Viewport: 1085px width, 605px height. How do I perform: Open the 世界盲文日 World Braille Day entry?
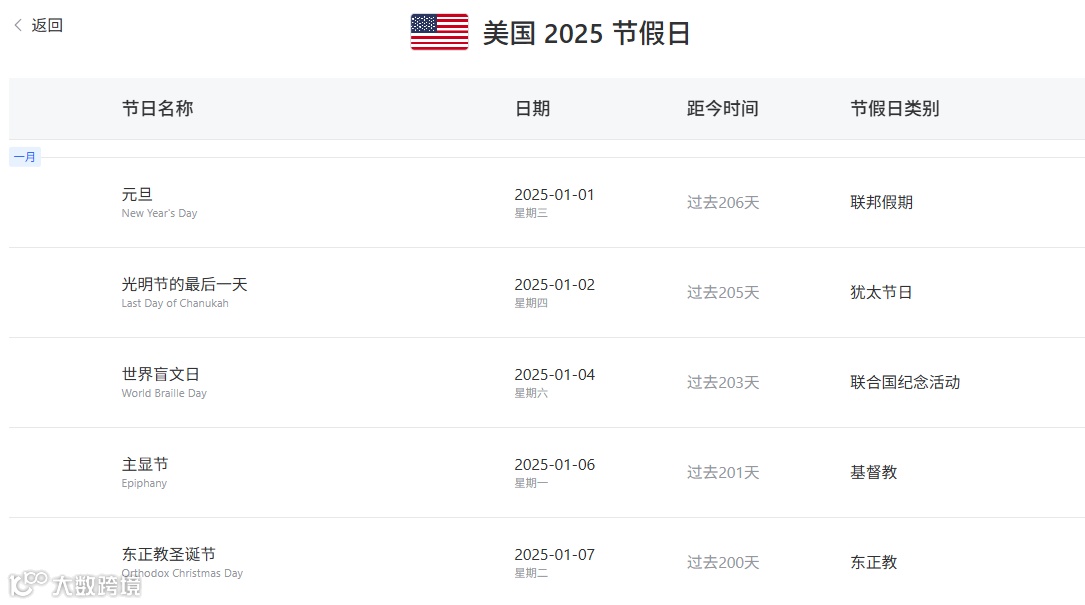pyautogui.click(x=547, y=382)
